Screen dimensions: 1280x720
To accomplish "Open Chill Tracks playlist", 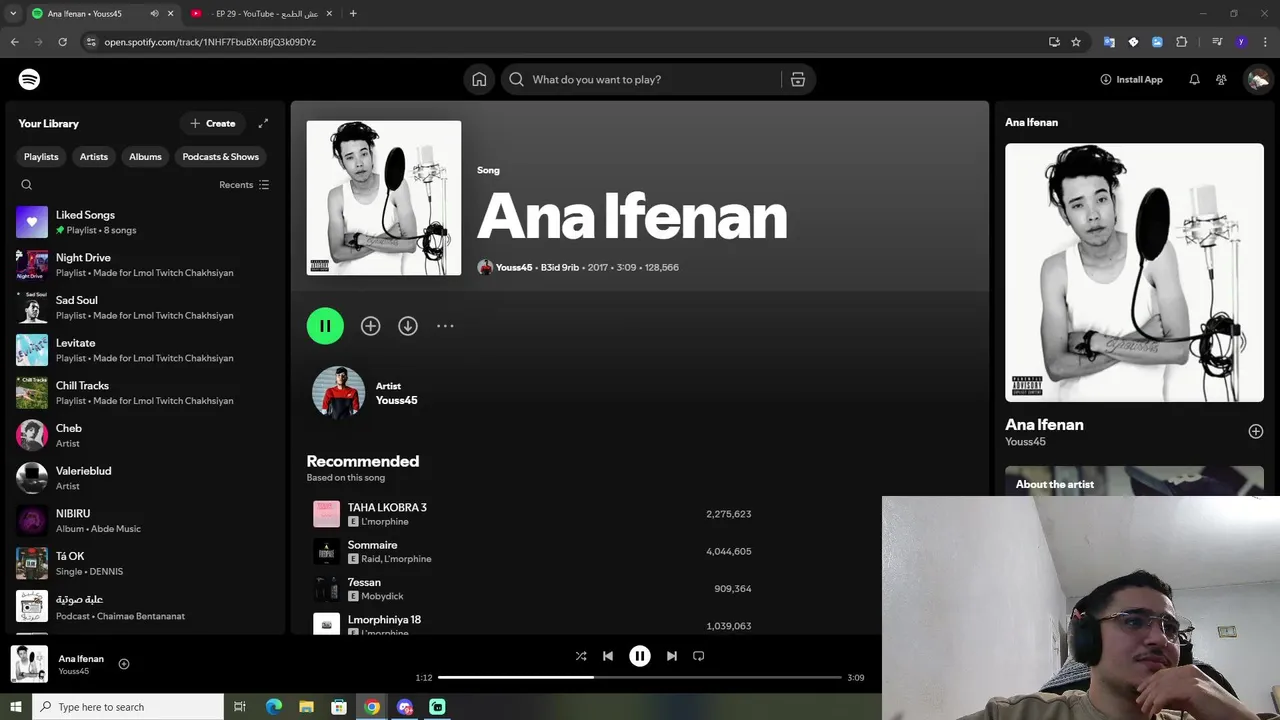I will click(x=144, y=393).
